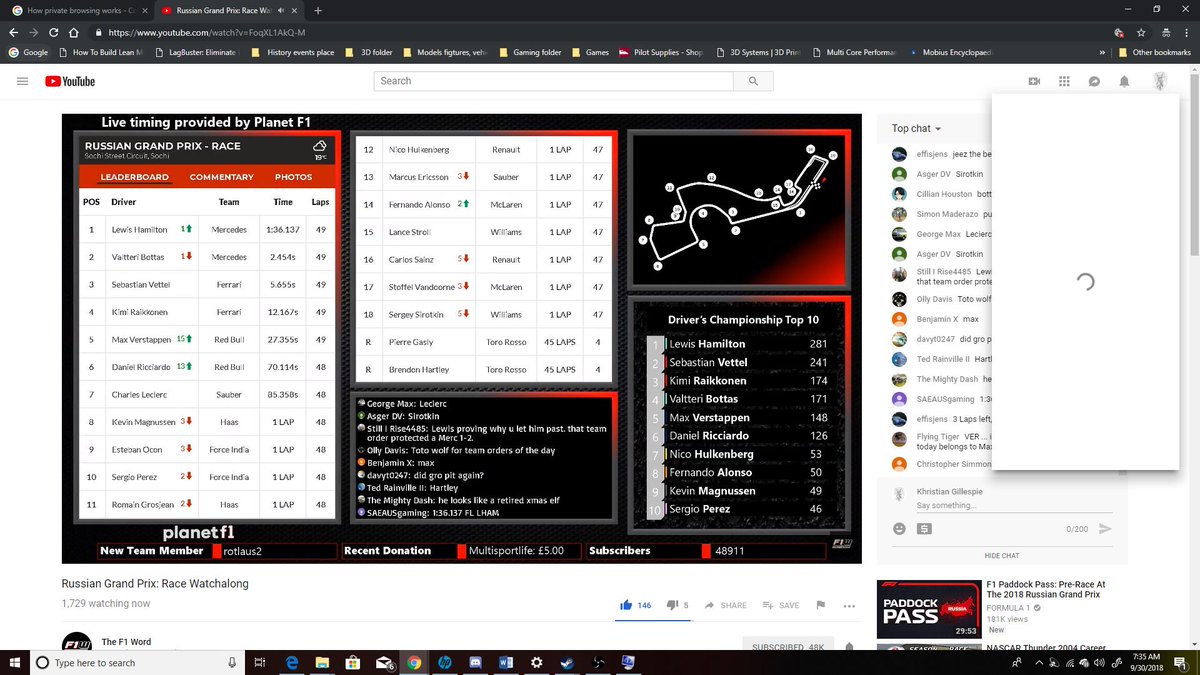Open Microsoft Word from taskbar
Screen dimensions: 1200x675
(x=506, y=662)
